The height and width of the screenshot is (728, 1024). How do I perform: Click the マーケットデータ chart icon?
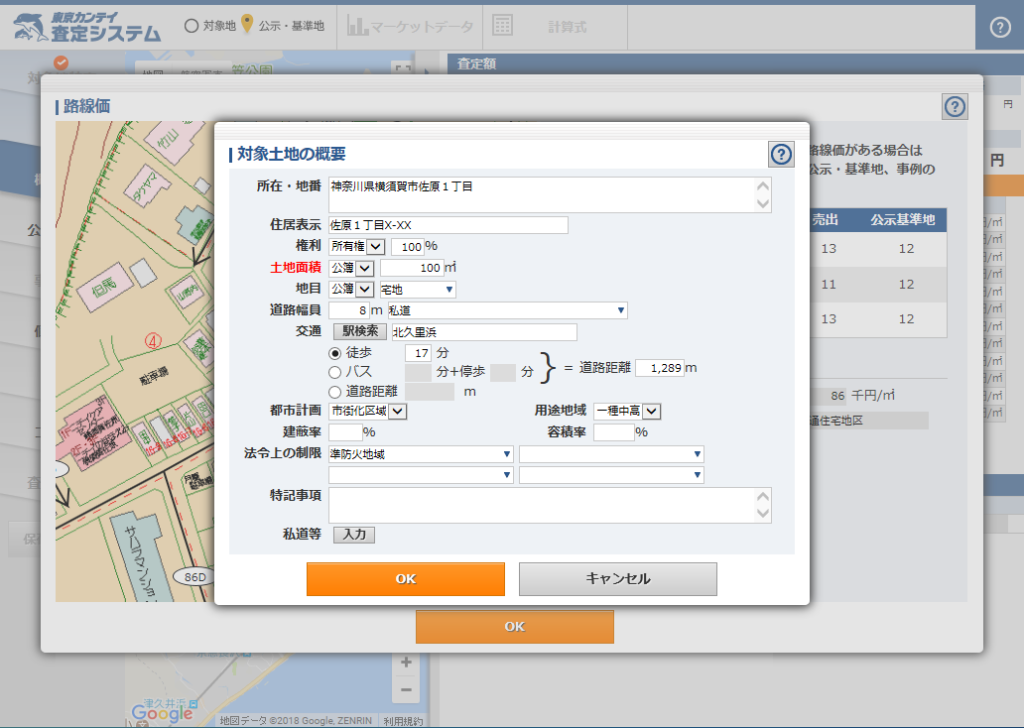tap(357, 25)
